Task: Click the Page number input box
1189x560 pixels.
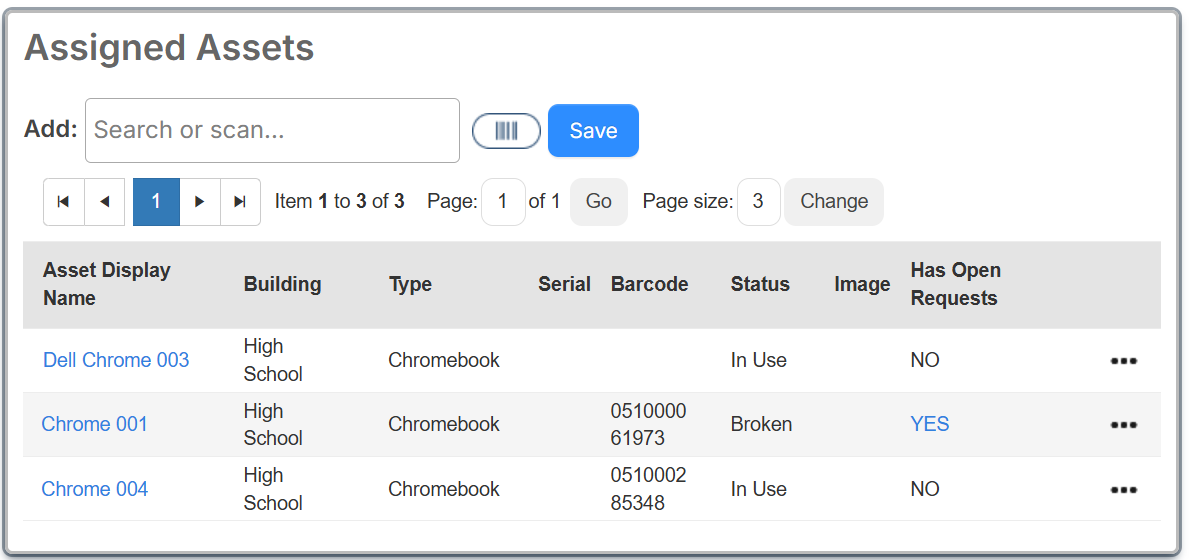Action: point(504,202)
